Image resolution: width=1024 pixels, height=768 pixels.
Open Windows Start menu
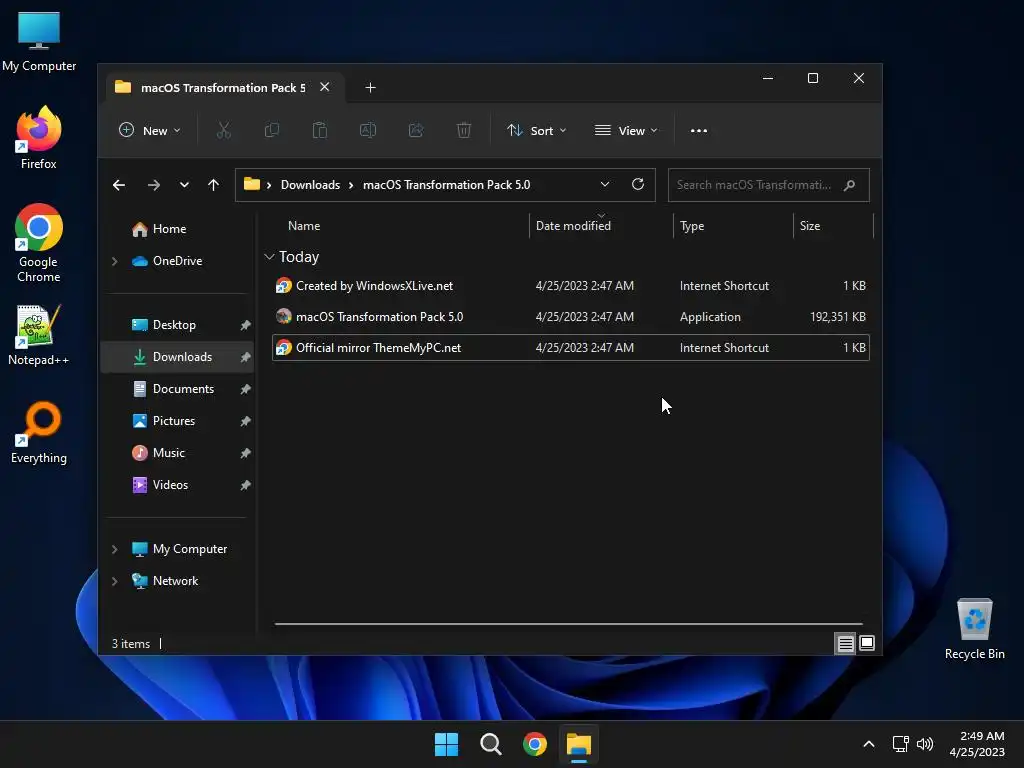447,744
